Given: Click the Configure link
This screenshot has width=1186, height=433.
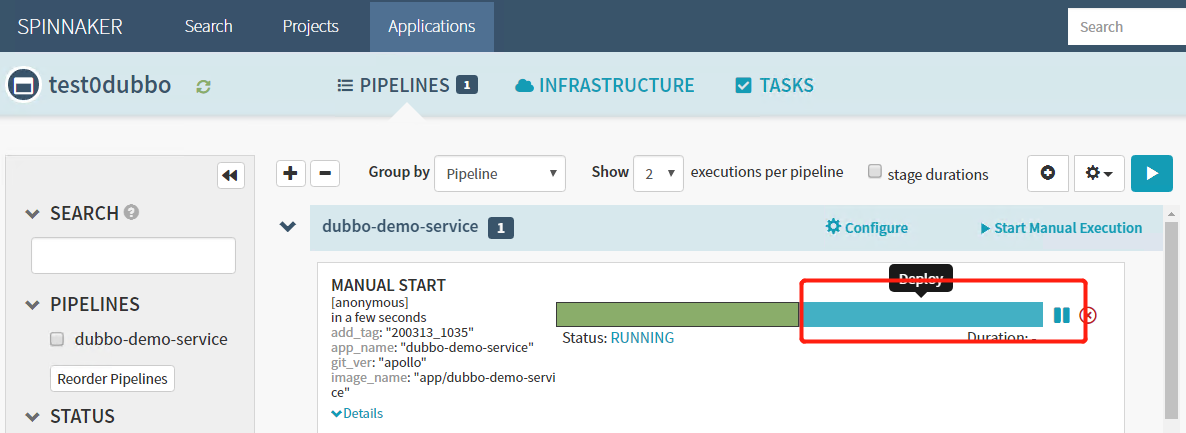Looking at the screenshot, I should [x=866, y=227].
